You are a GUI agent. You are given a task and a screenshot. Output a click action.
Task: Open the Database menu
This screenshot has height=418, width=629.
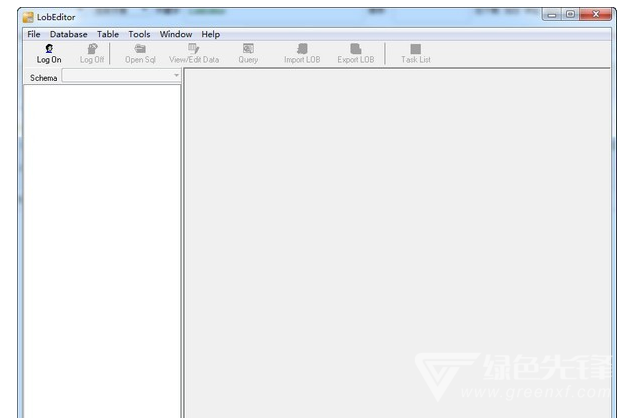(x=69, y=34)
